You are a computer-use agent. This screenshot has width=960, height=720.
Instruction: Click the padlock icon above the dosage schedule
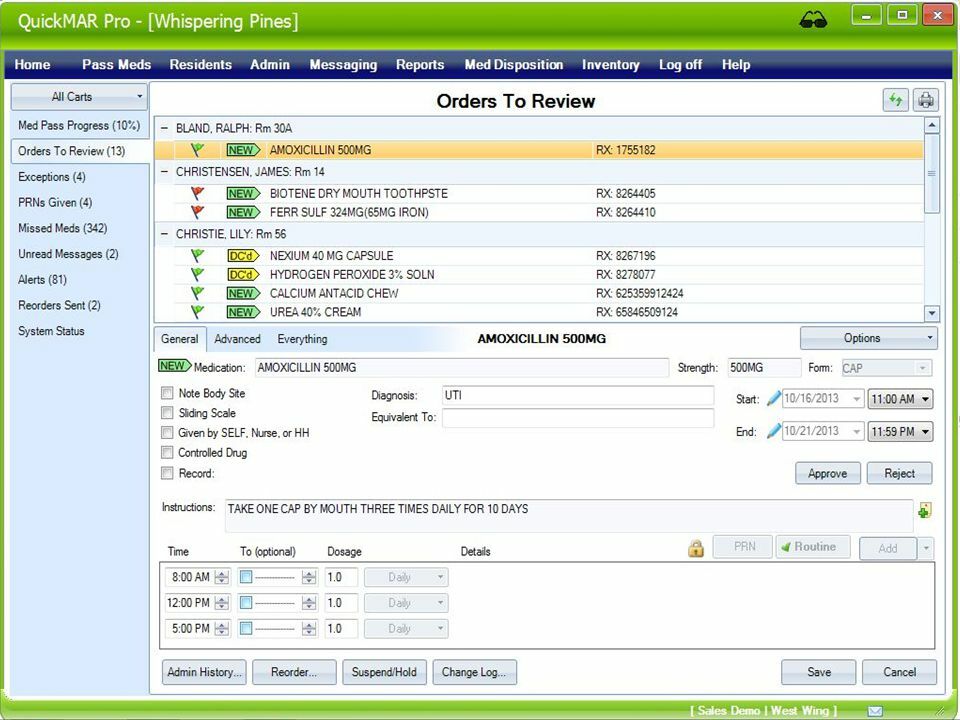(x=697, y=548)
